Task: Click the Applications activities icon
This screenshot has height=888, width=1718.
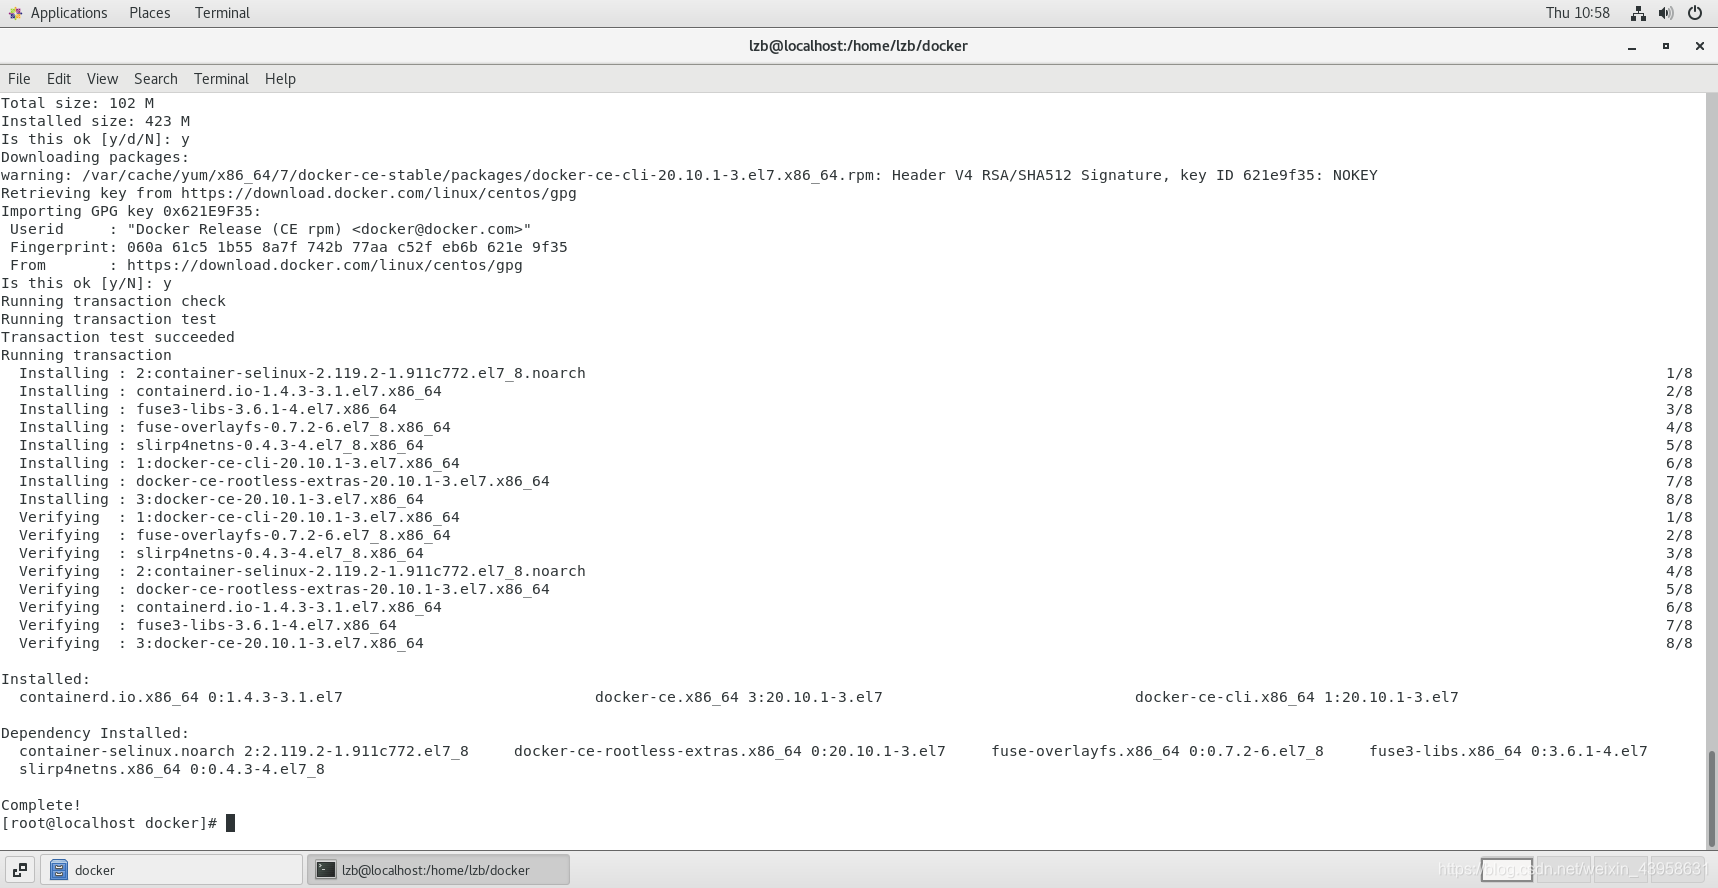Action: pos(15,13)
